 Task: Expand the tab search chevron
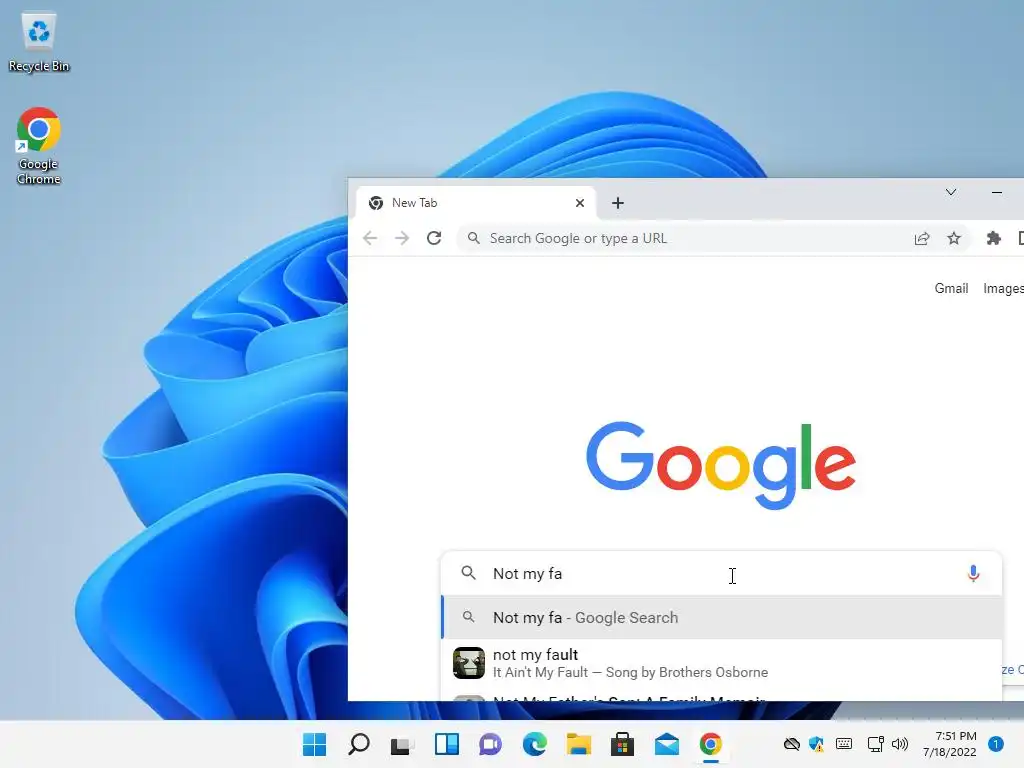pos(951,192)
